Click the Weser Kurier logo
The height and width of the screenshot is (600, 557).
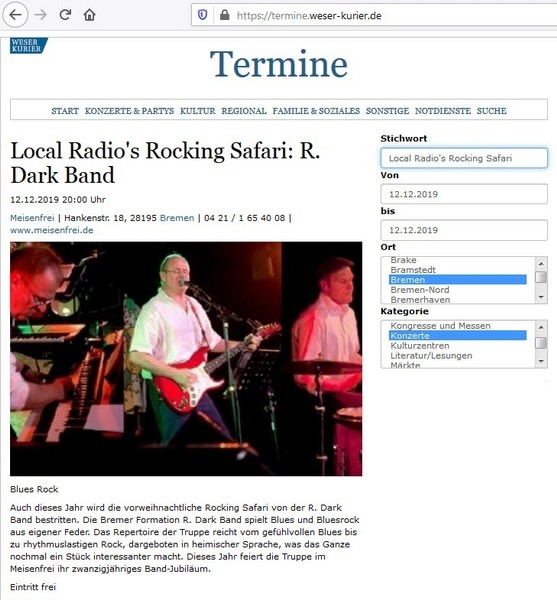pos(29,46)
